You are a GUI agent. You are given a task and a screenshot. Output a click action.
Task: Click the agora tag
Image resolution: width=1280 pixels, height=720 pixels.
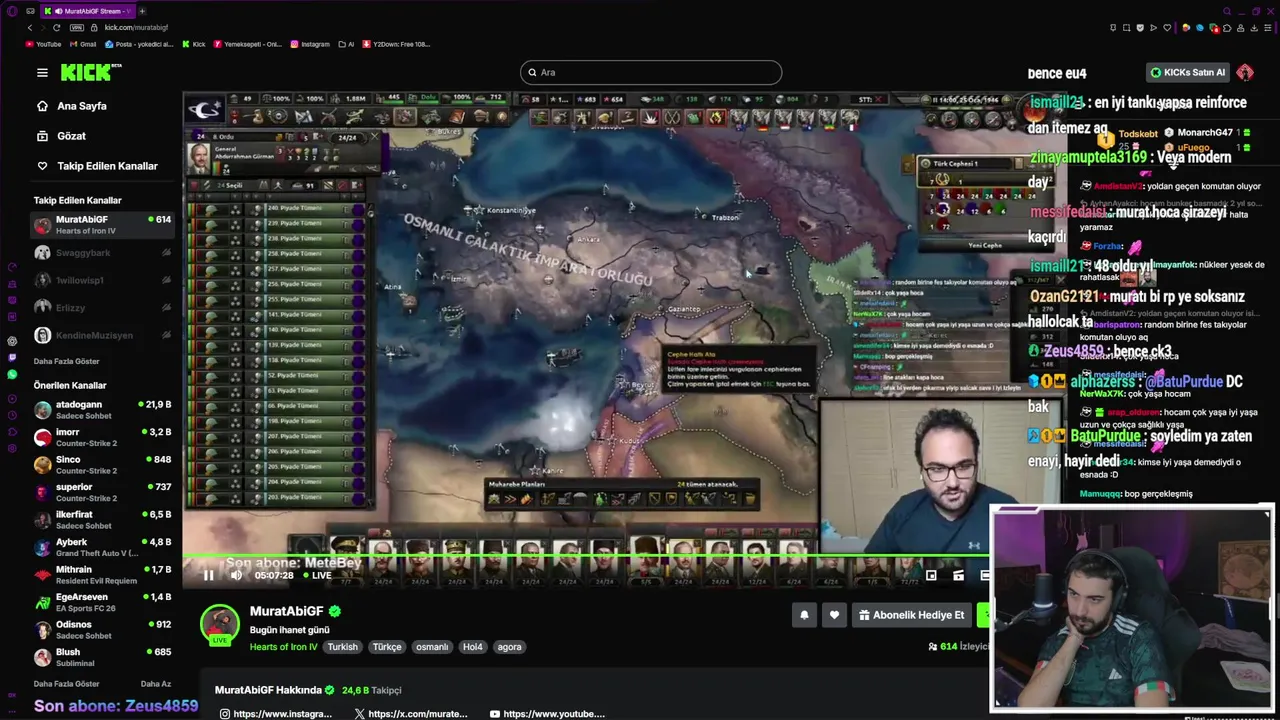(x=510, y=647)
